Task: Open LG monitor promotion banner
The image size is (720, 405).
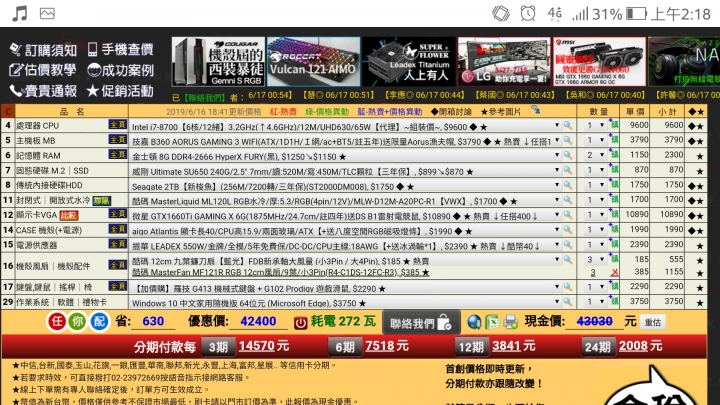Action: pyautogui.click(x=504, y=62)
